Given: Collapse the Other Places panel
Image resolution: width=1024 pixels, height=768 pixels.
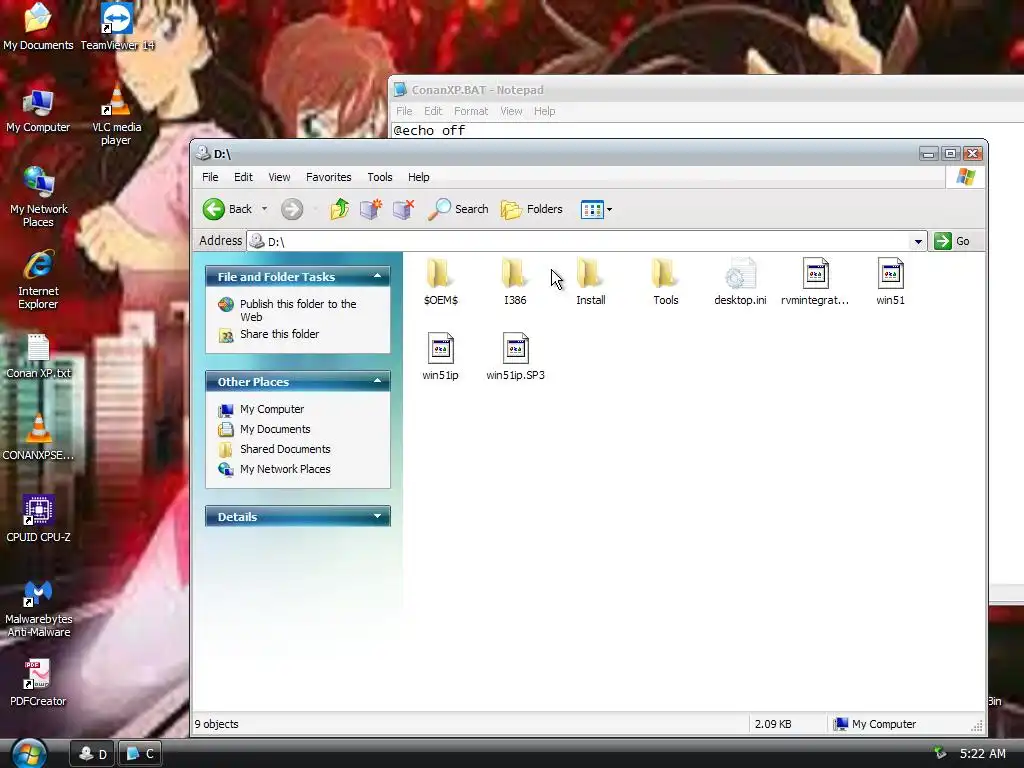Looking at the screenshot, I should tap(377, 381).
